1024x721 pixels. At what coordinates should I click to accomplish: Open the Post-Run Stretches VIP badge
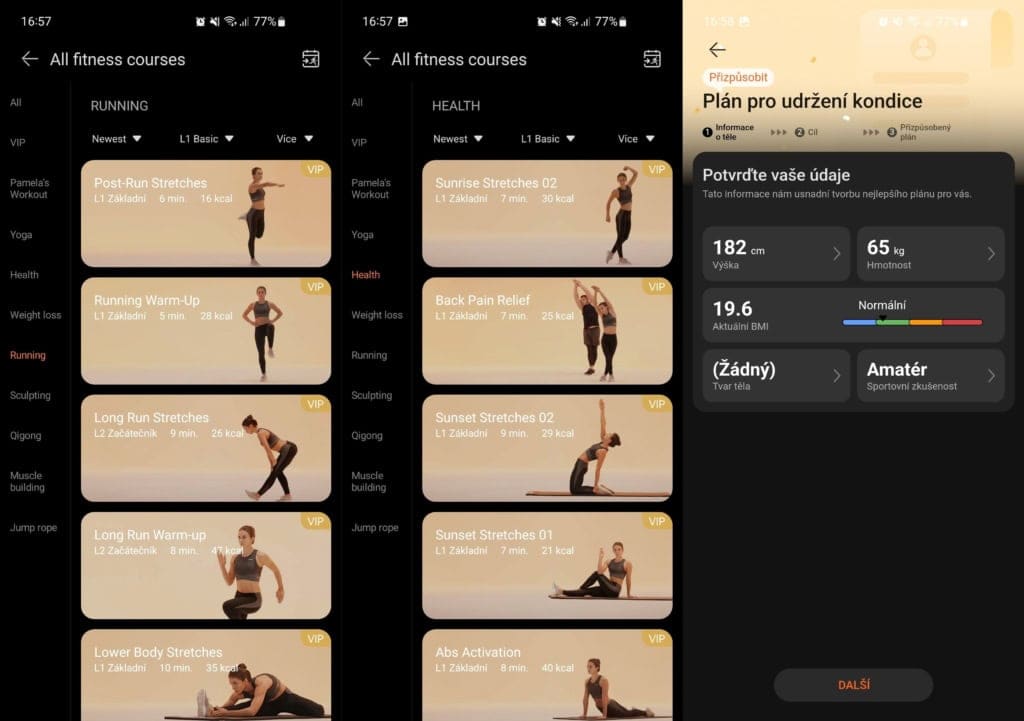pyautogui.click(x=315, y=171)
